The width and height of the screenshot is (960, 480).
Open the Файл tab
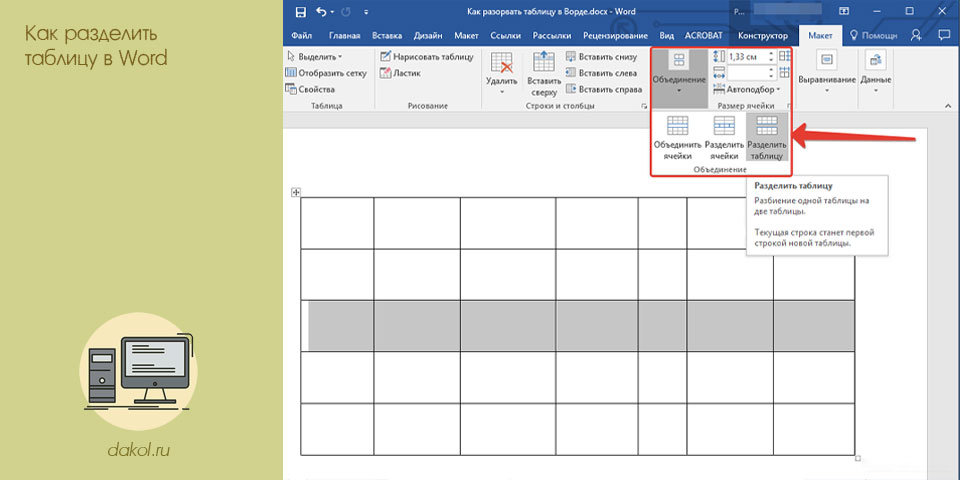[302, 36]
